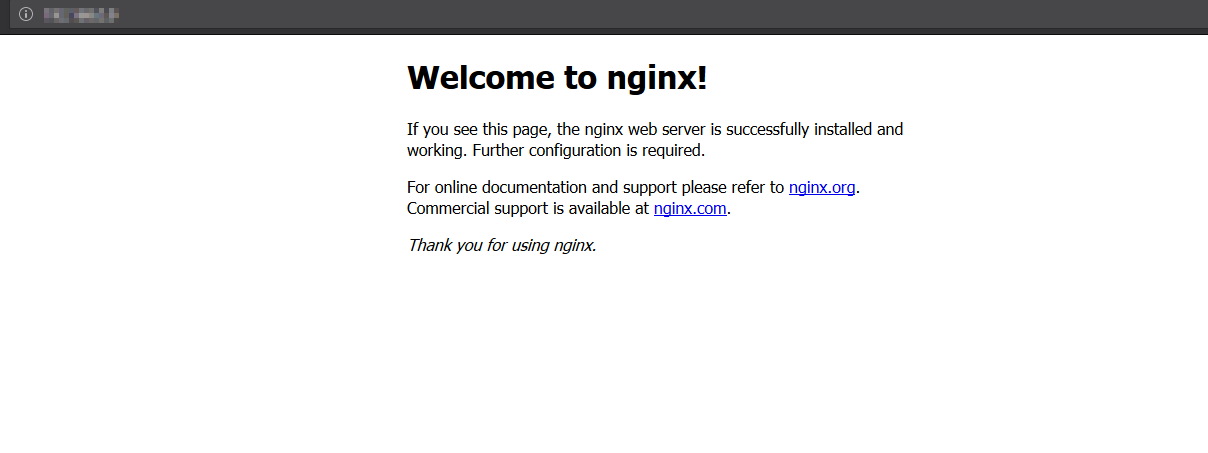Click the "Thank you for using nginx." line
This screenshot has width=1208, height=453.
(x=502, y=245)
